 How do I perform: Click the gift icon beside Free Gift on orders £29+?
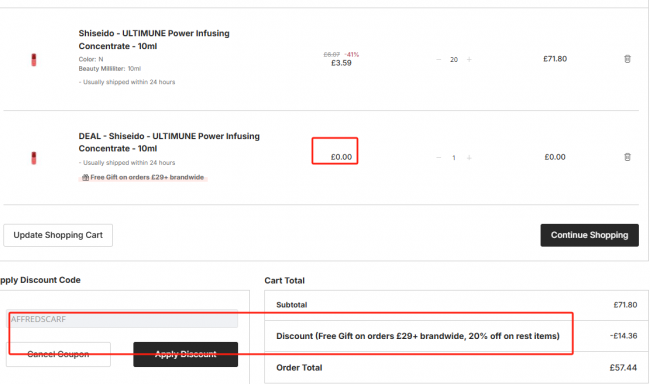click(x=85, y=177)
